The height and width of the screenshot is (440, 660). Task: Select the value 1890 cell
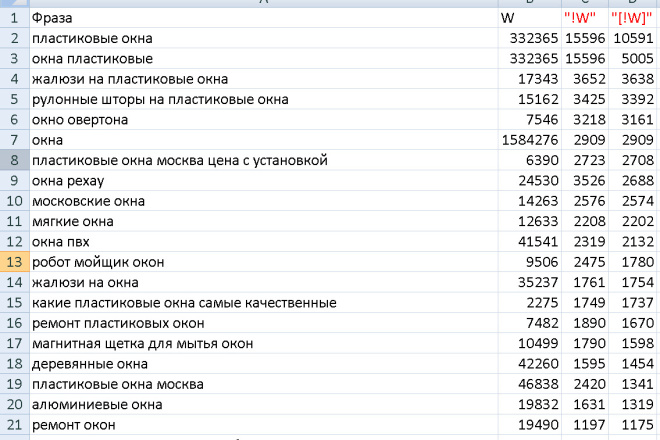[x=585, y=323]
